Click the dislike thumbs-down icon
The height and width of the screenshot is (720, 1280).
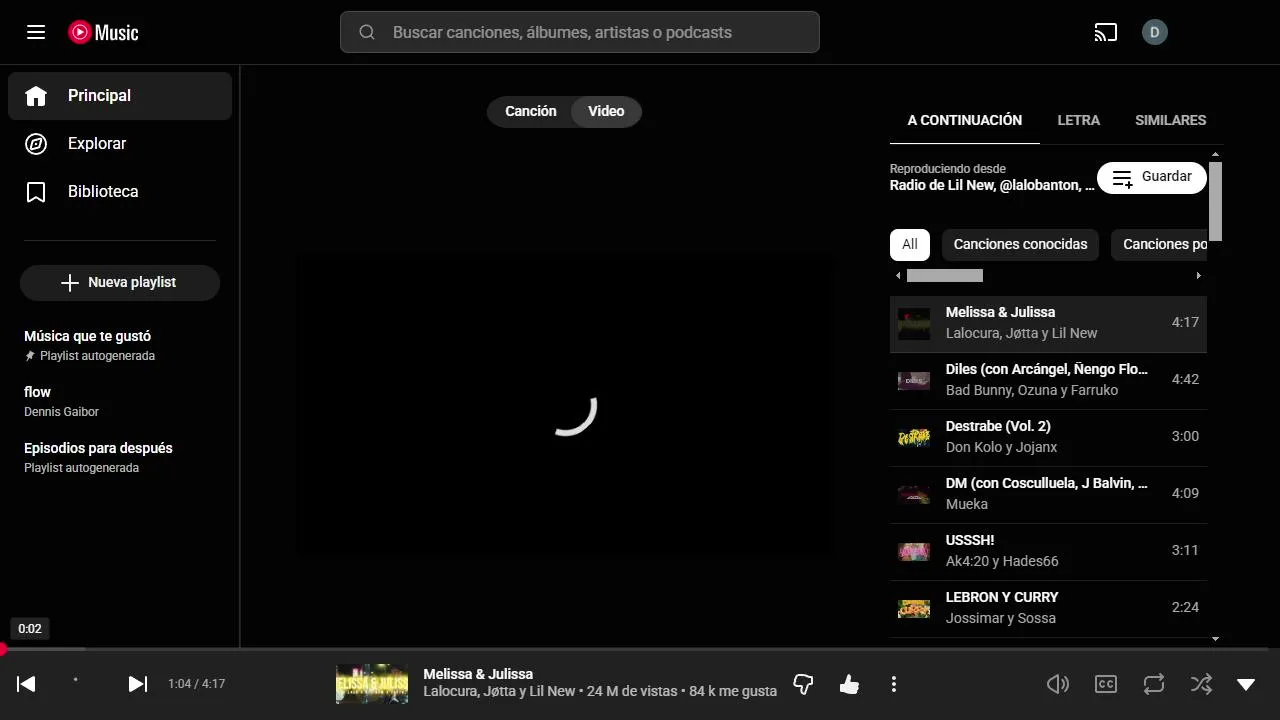point(803,684)
